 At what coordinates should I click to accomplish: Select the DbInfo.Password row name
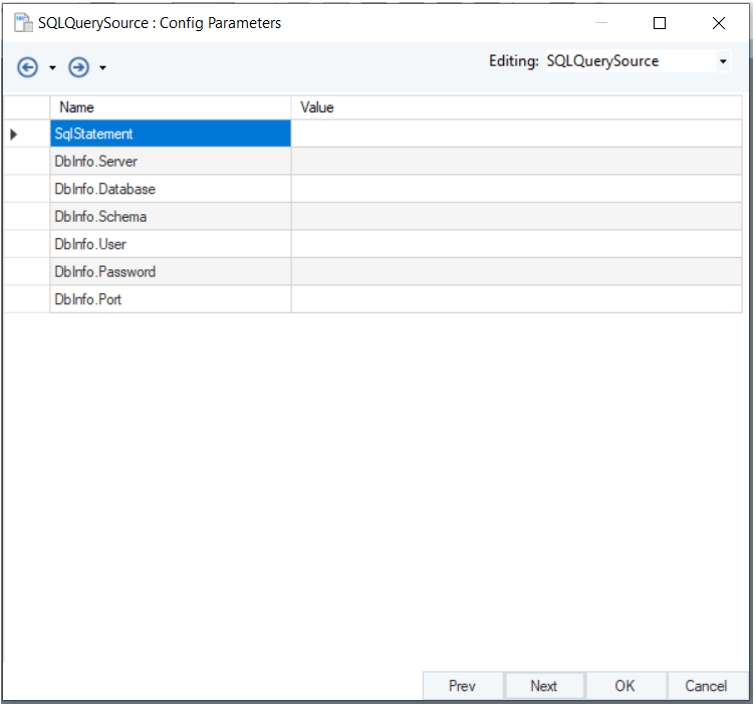tap(170, 272)
